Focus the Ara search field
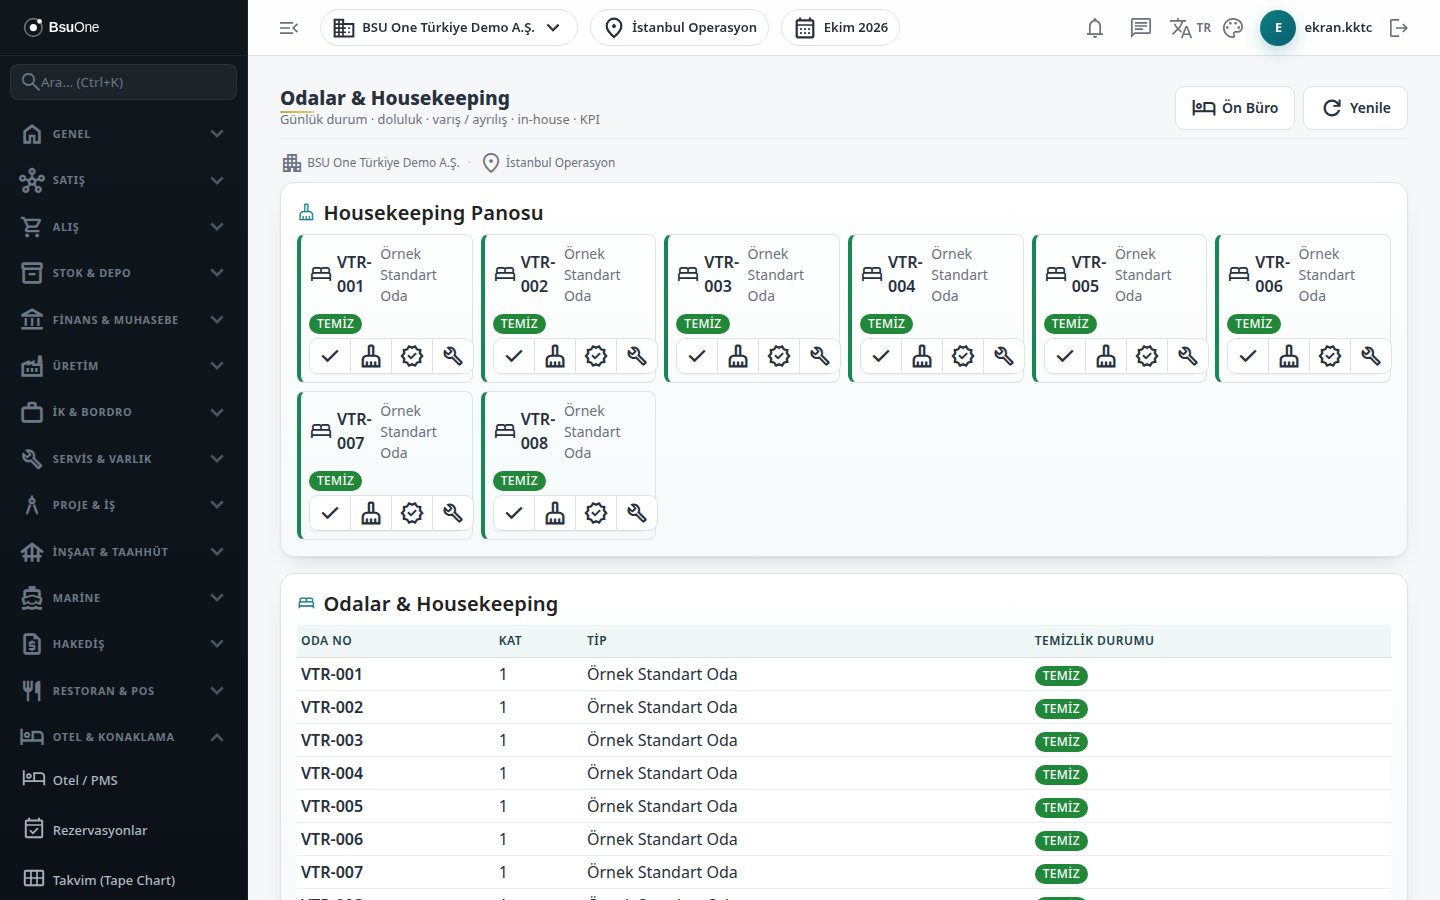Image resolution: width=1440 pixels, height=900 pixels. [124, 82]
